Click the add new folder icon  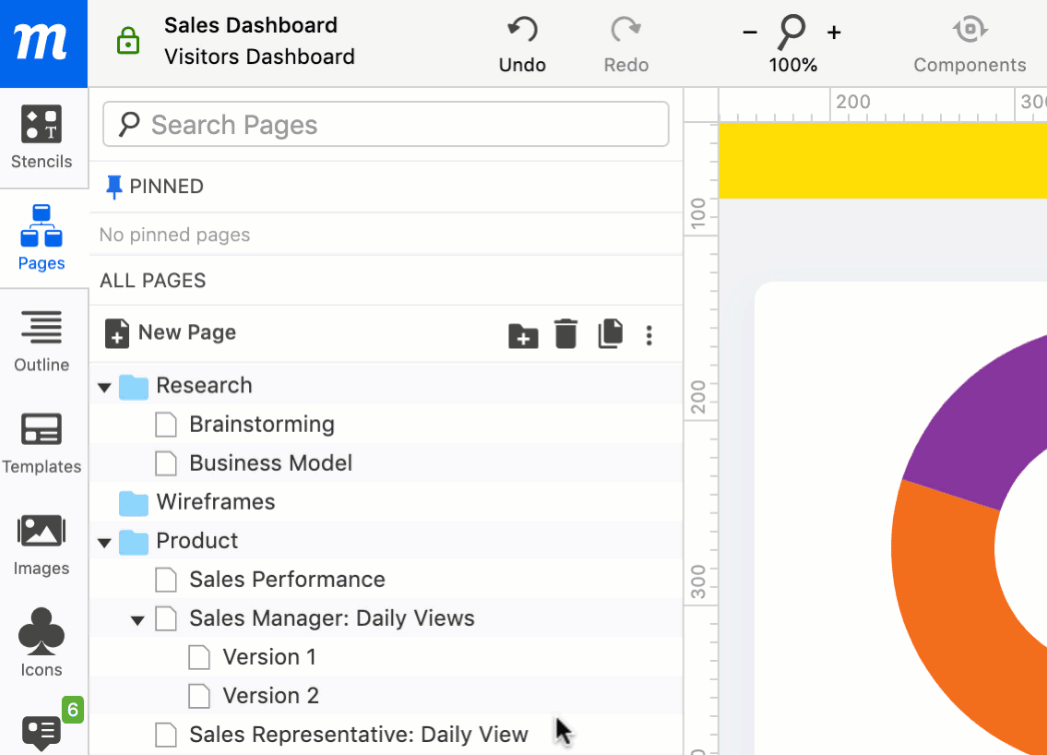[x=522, y=335]
